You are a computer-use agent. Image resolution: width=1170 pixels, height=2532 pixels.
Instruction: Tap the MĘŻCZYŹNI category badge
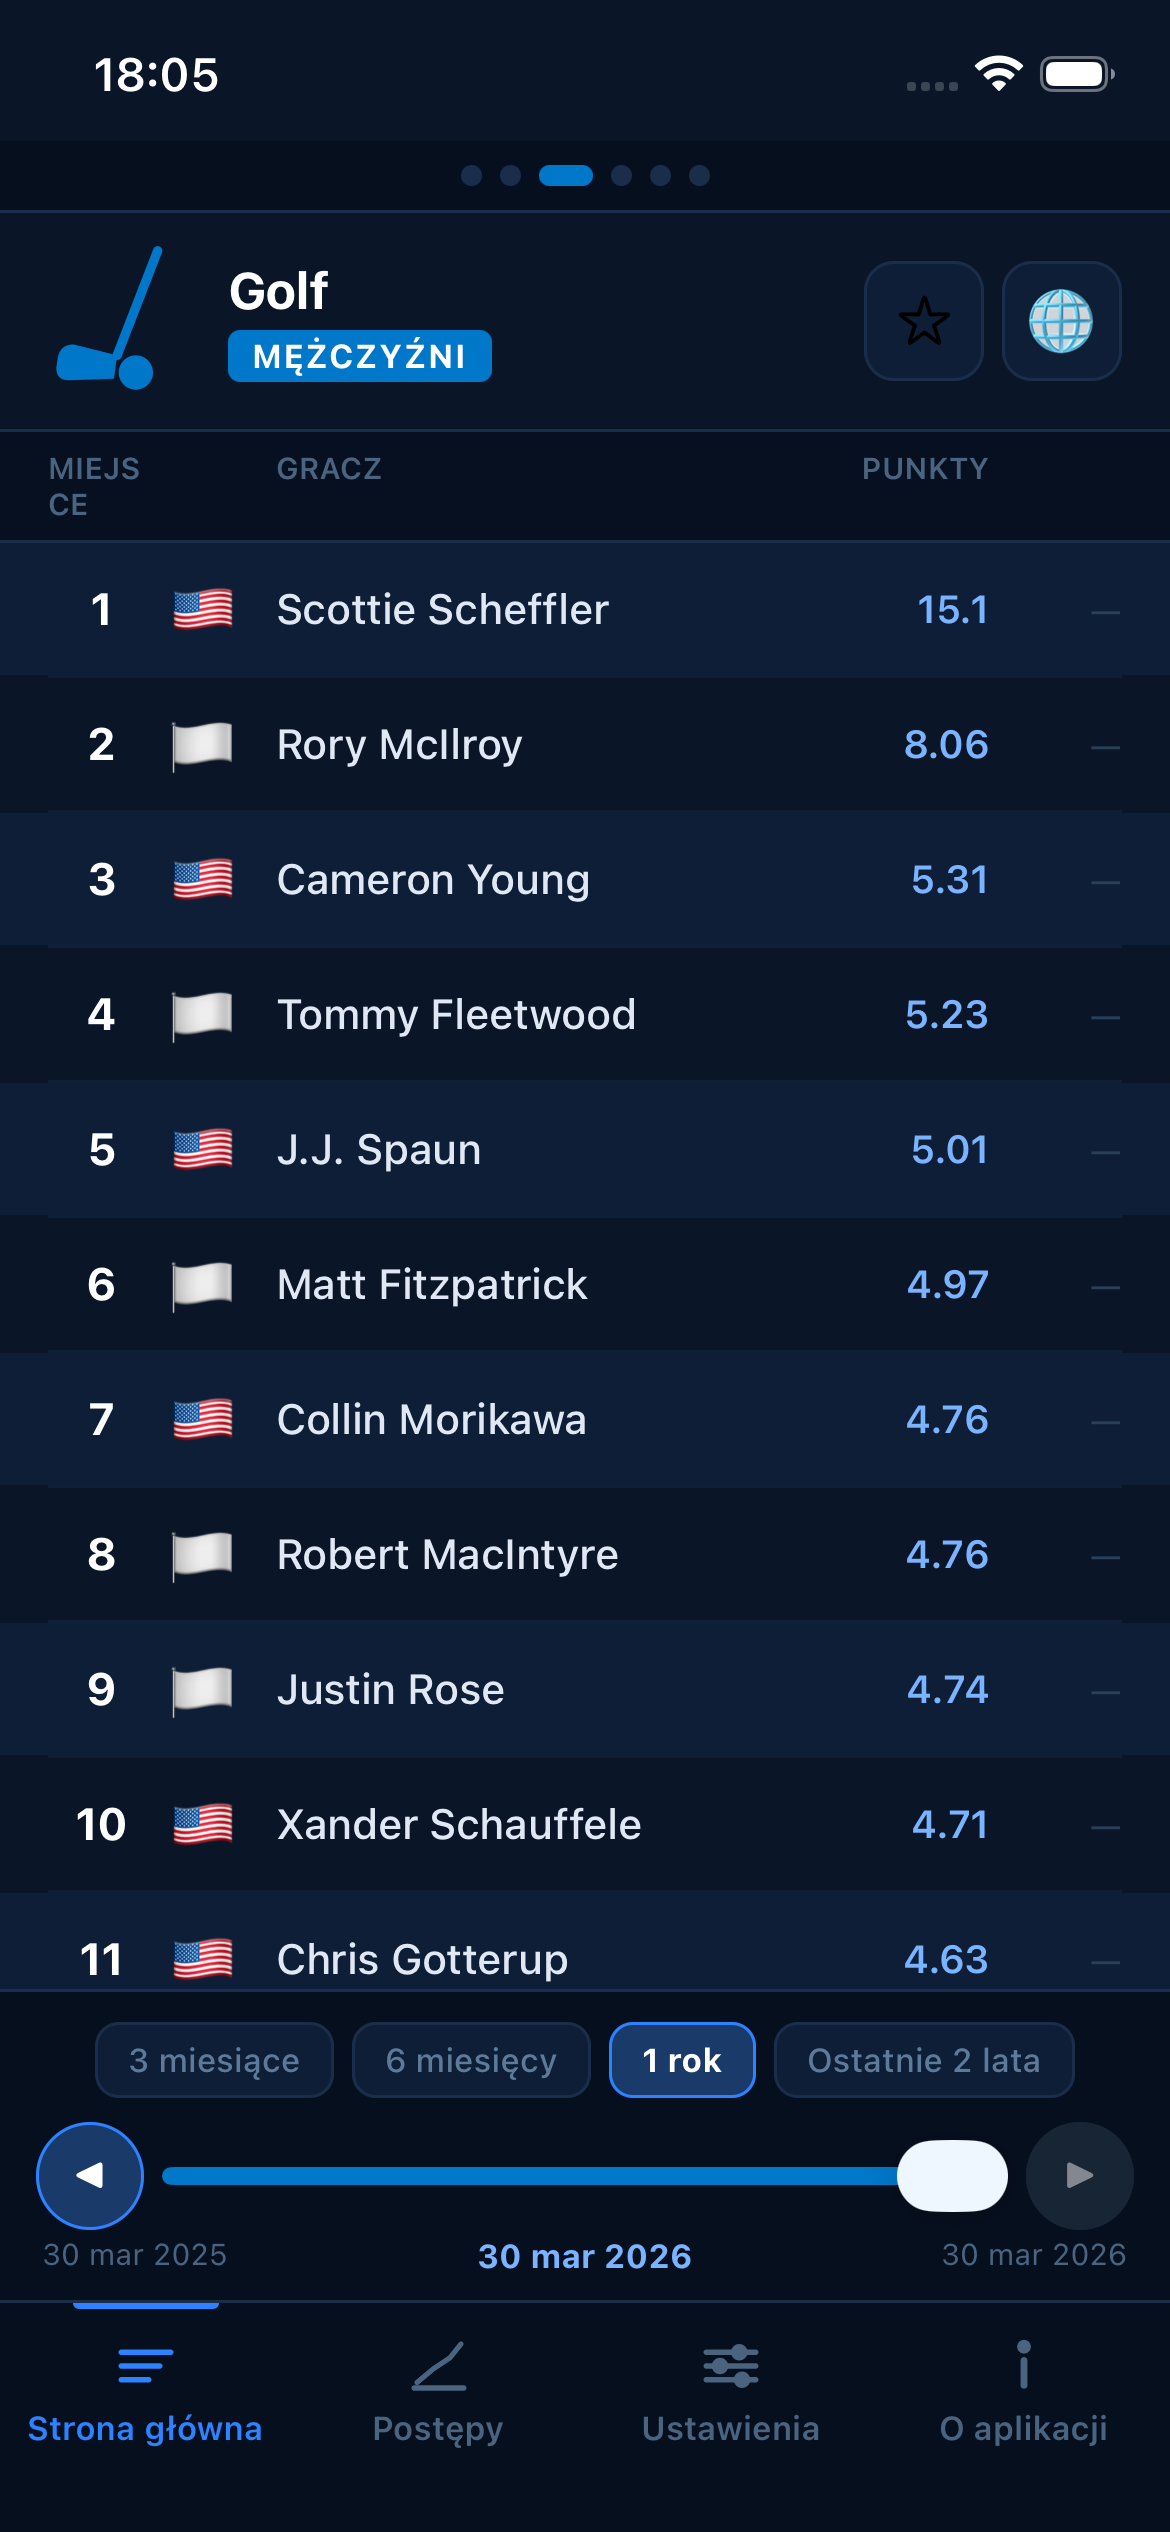click(359, 355)
